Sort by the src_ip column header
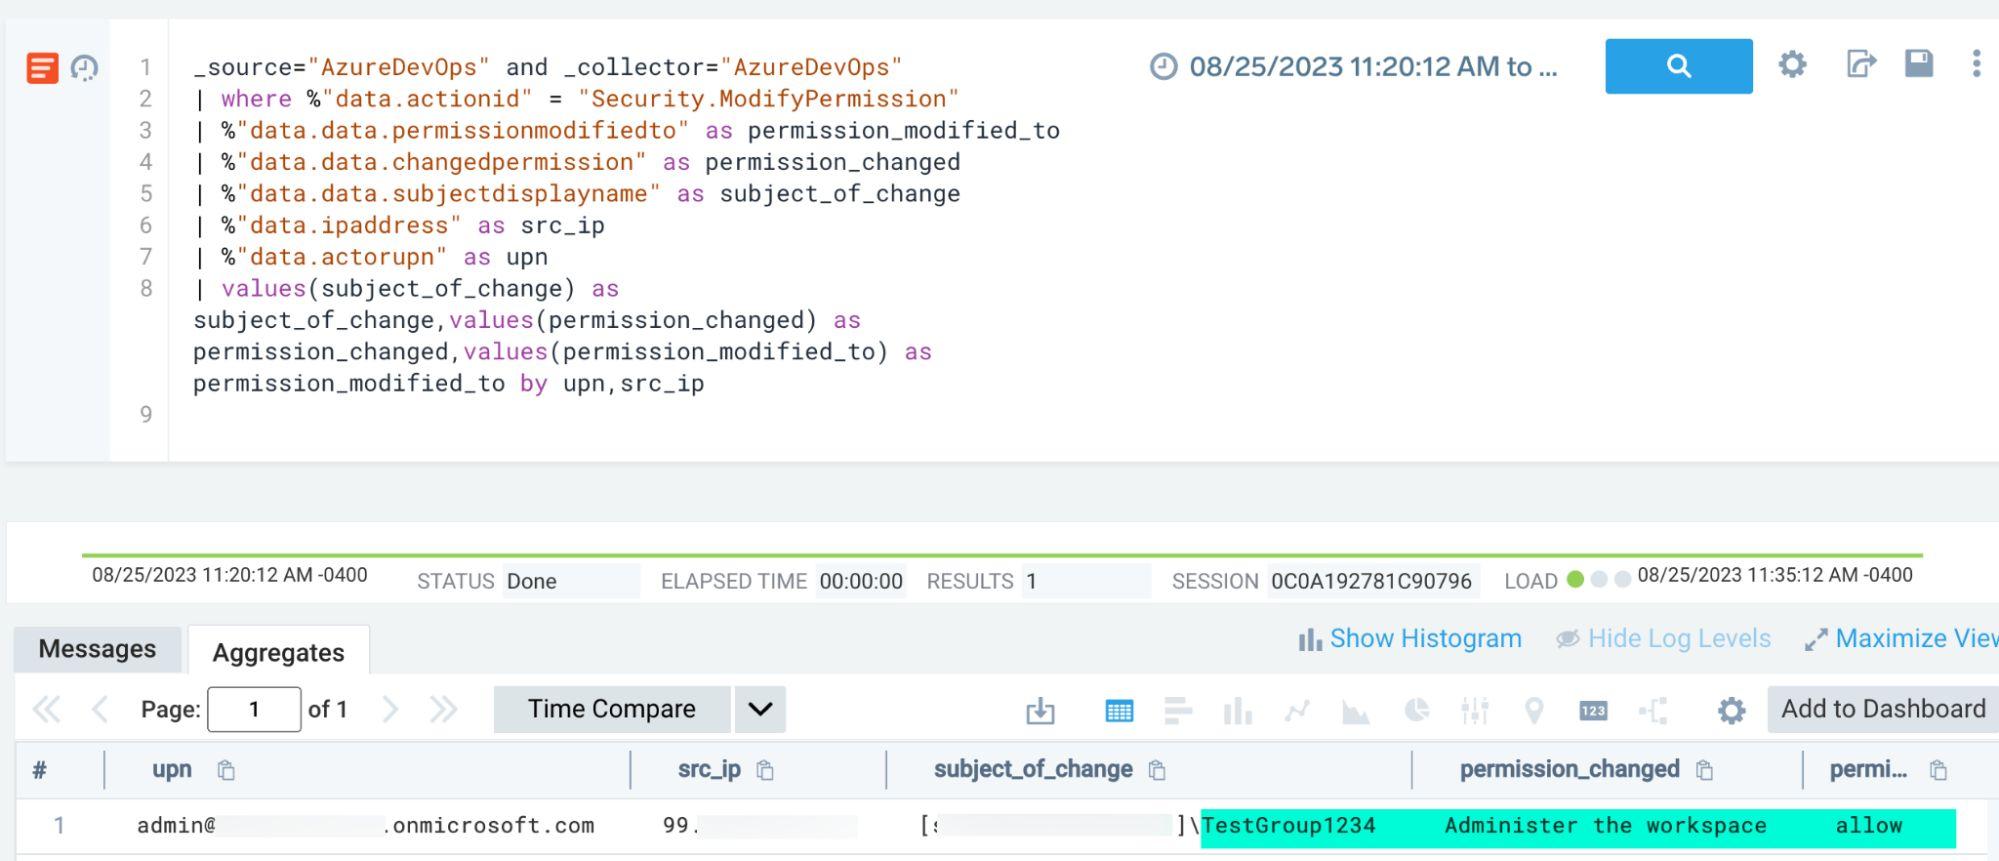The width and height of the screenshot is (1999, 861). (x=709, y=769)
